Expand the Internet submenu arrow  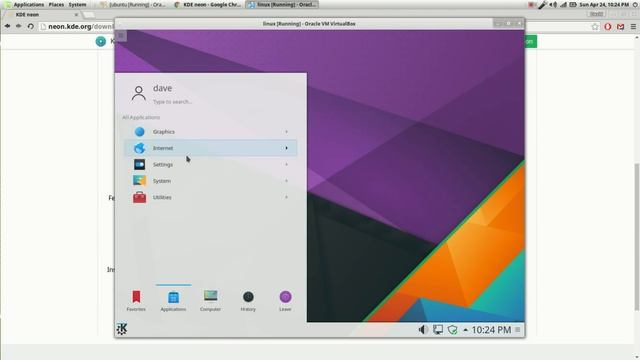click(x=287, y=148)
